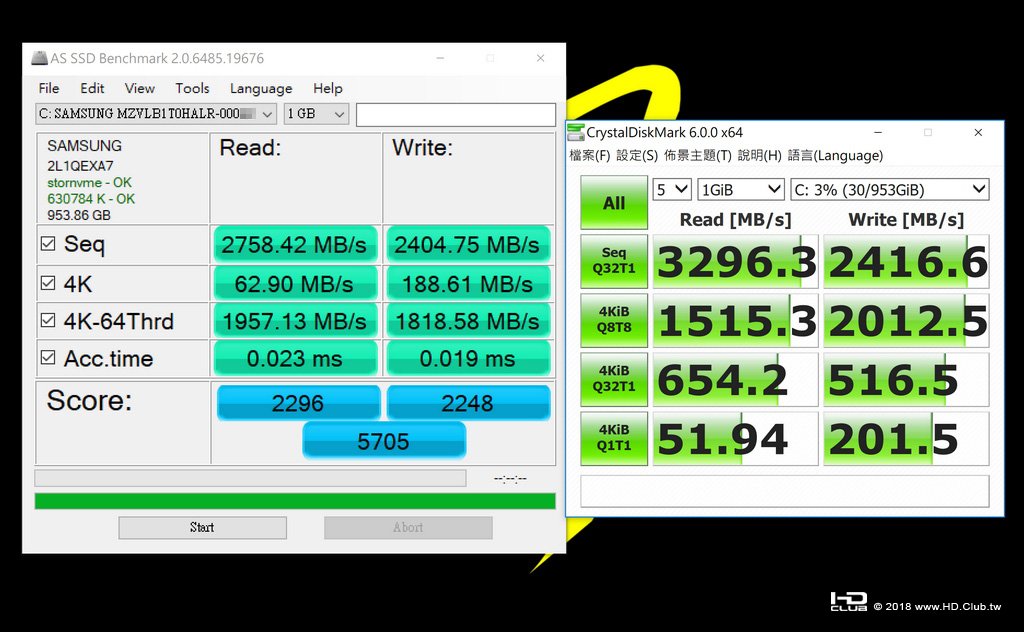Click the 4K-64Thrd write result 1818.58 MB/s
Screen dimensions: 1024x632
pyautogui.click(x=468, y=321)
